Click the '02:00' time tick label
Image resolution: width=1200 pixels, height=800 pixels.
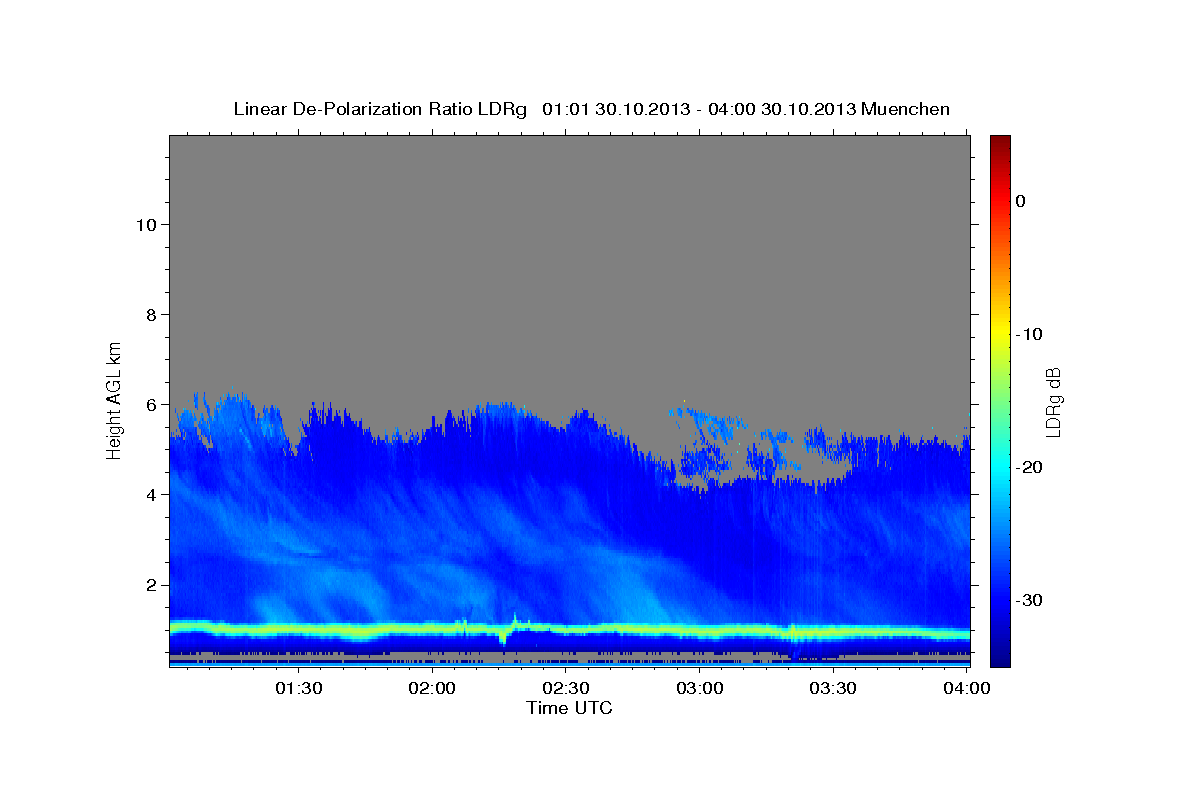coord(432,688)
